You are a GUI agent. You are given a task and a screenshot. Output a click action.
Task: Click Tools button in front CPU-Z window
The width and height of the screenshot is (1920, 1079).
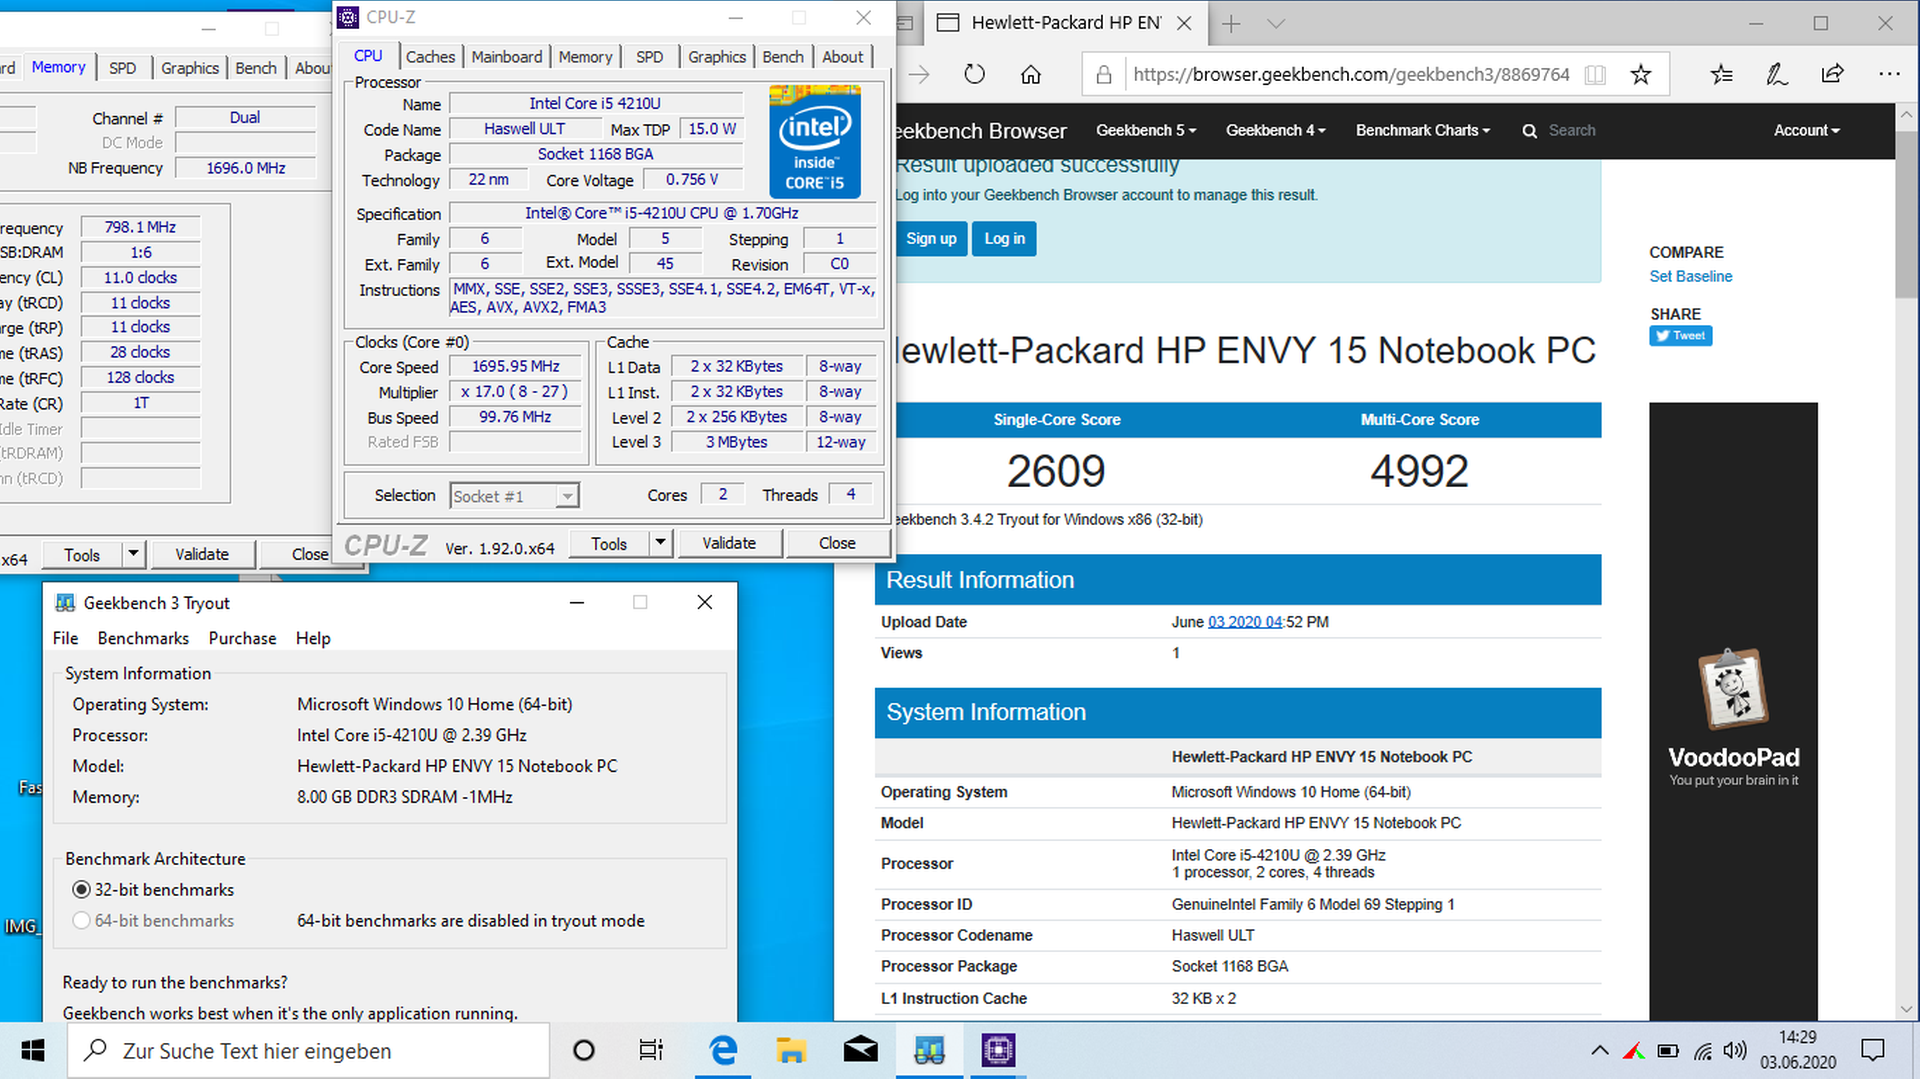[x=609, y=543]
